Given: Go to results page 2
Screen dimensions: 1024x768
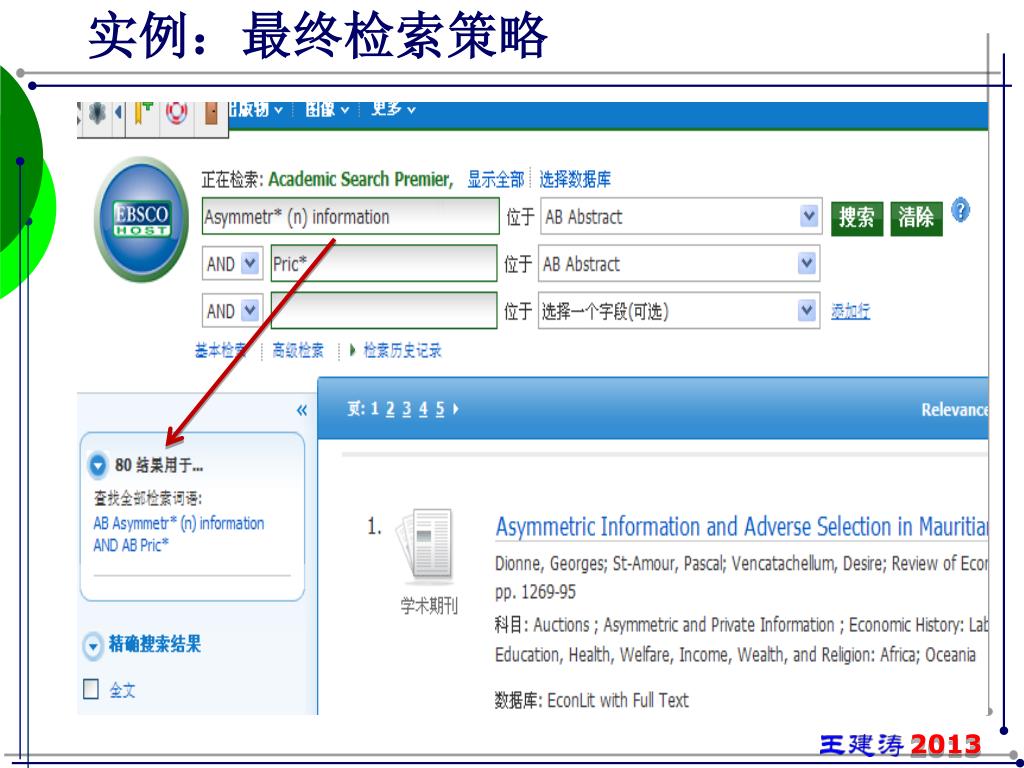Looking at the screenshot, I should [390, 409].
